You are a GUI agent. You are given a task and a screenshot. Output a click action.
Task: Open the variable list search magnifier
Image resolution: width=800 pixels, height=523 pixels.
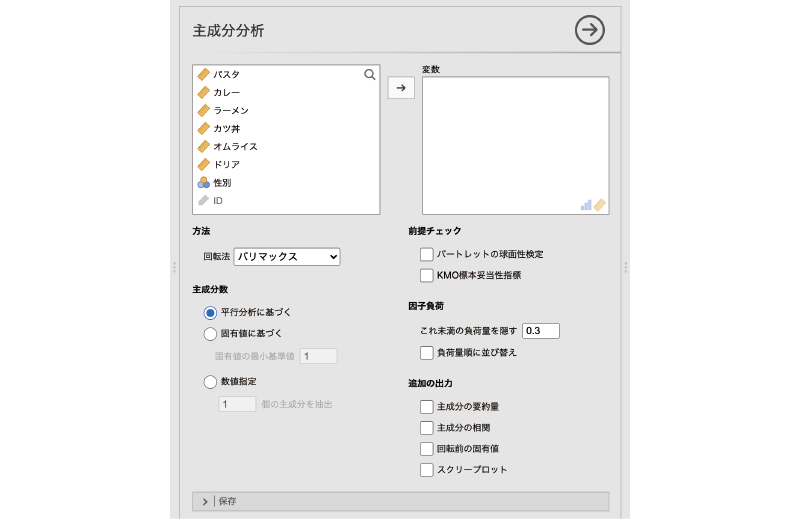(370, 74)
